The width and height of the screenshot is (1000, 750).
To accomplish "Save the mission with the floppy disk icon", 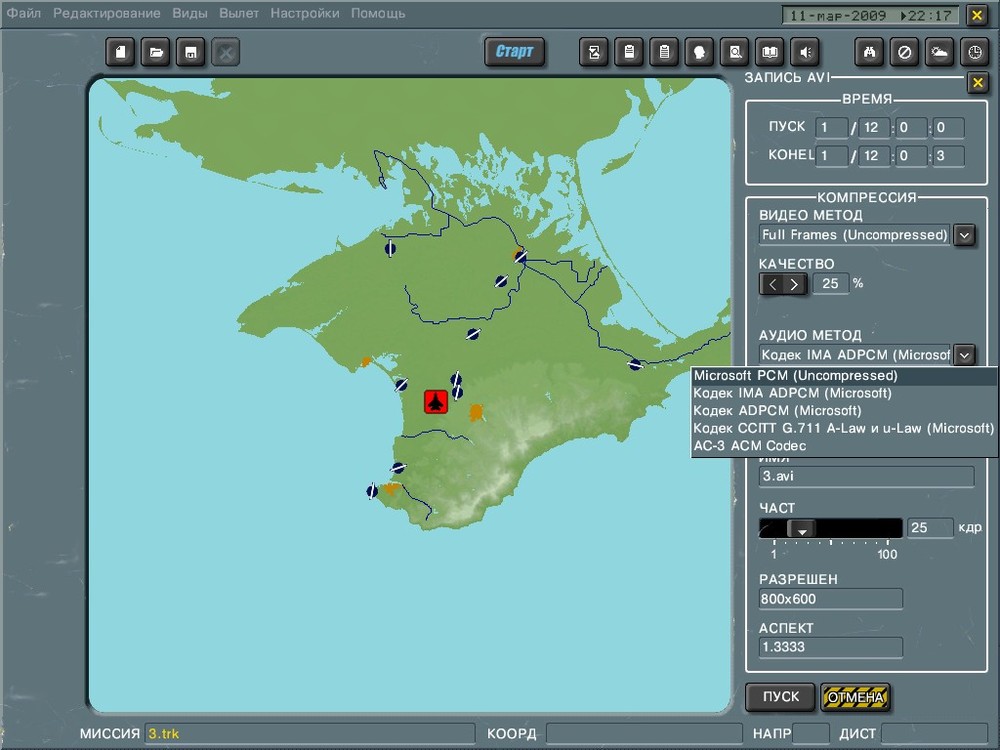I will [x=190, y=52].
